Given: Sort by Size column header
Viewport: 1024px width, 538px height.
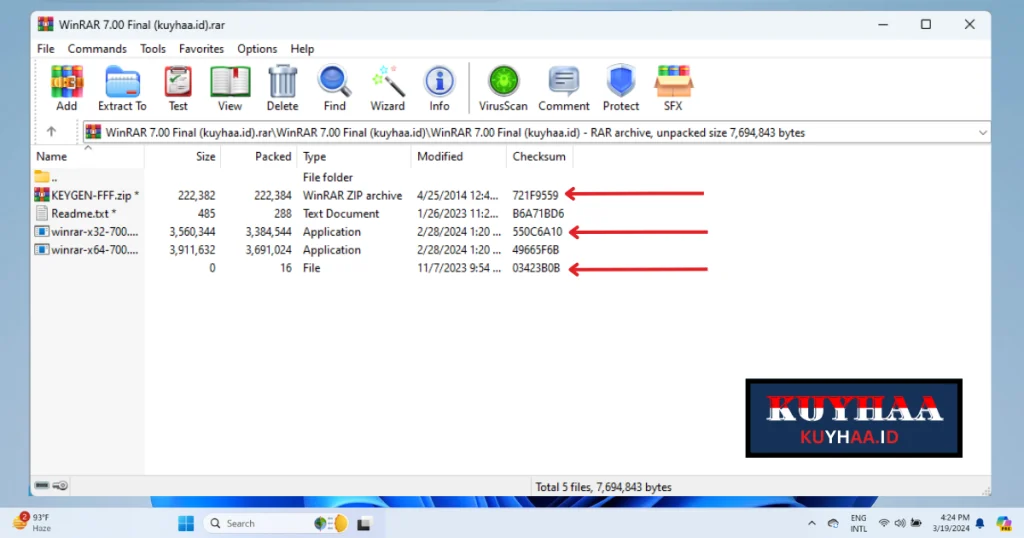Looking at the screenshot, I should (x=183, y=157).
